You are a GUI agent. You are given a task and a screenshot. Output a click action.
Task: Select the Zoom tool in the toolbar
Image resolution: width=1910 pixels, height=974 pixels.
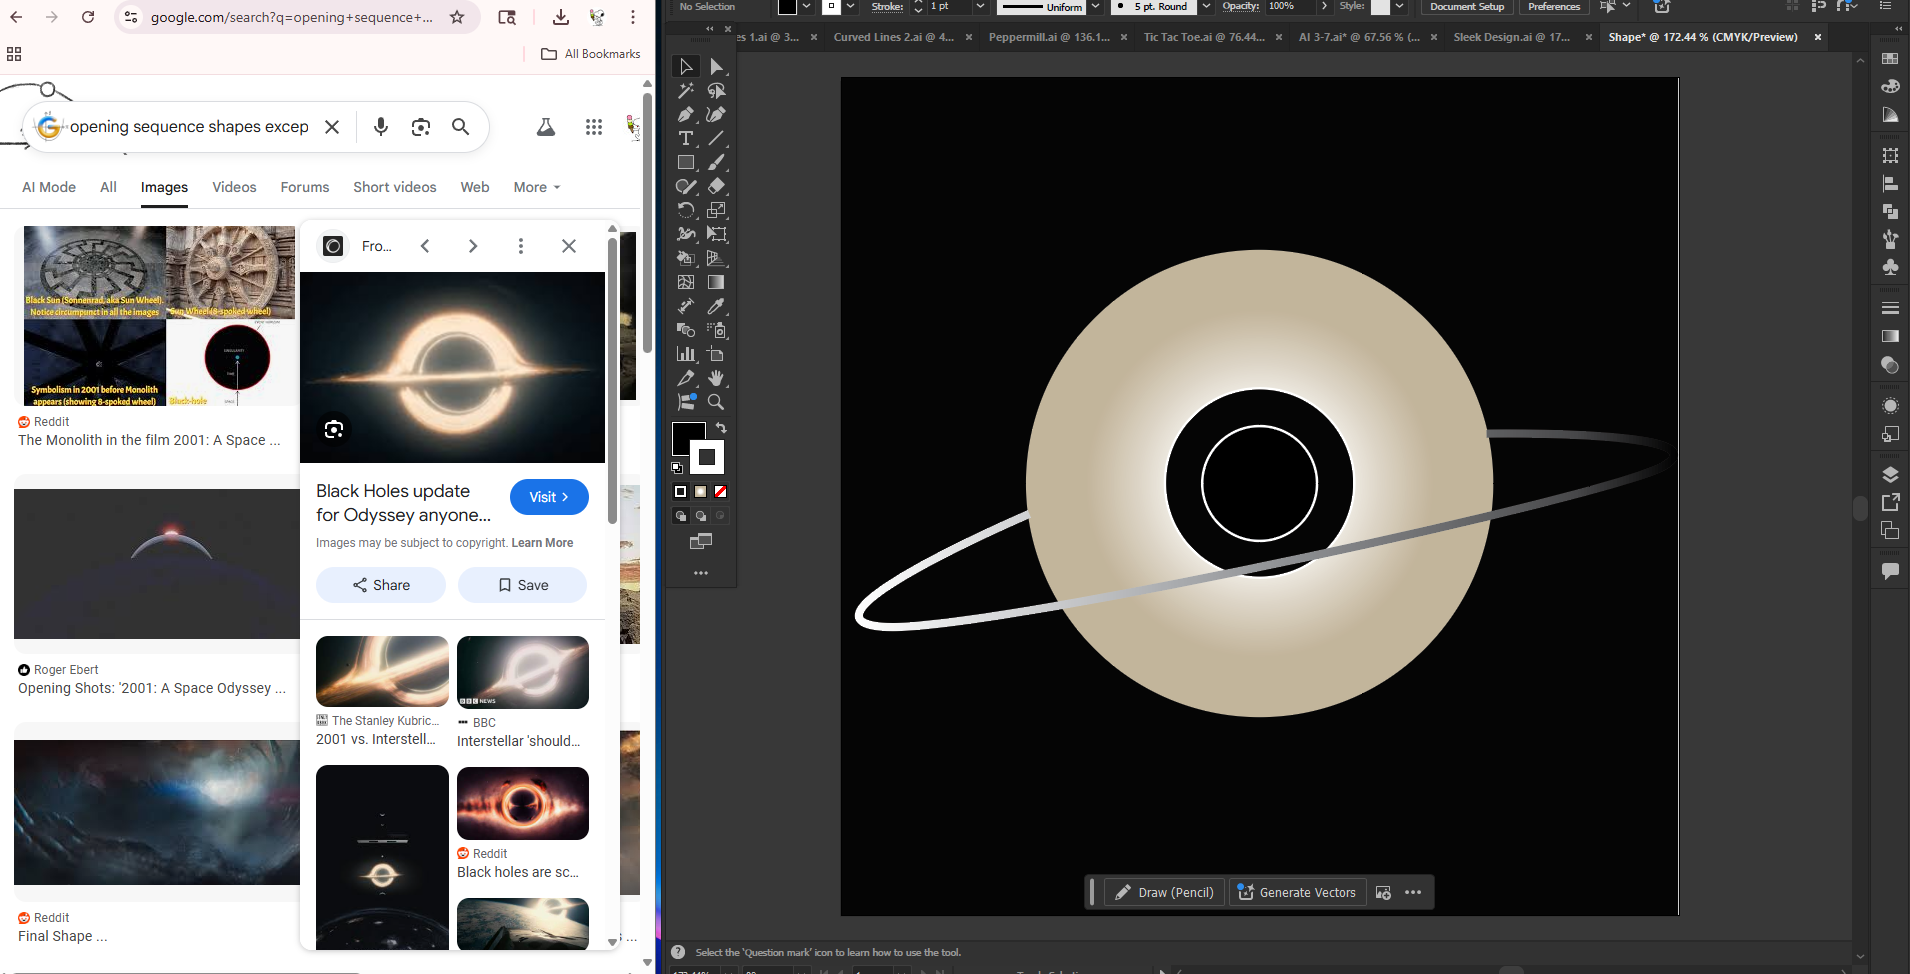(716, 402)
